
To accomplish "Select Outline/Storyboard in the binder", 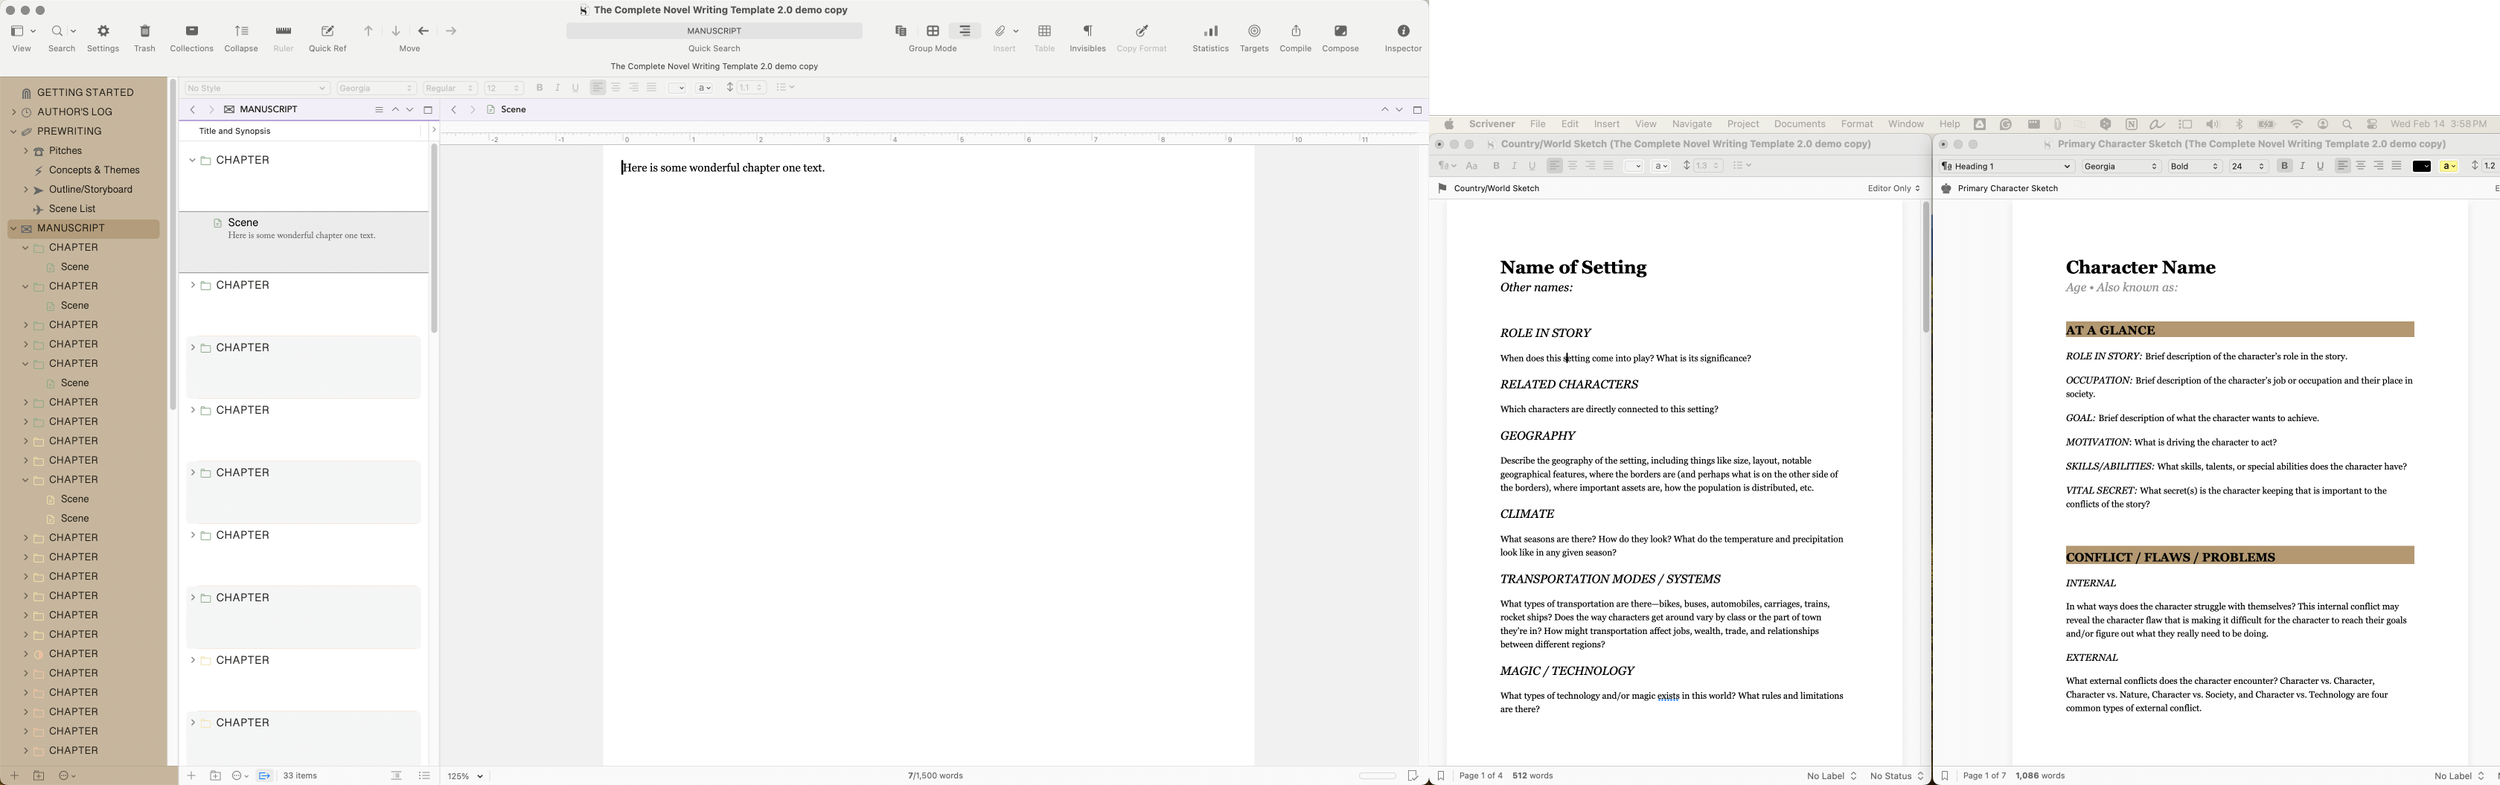I will (x=90, y=190).
